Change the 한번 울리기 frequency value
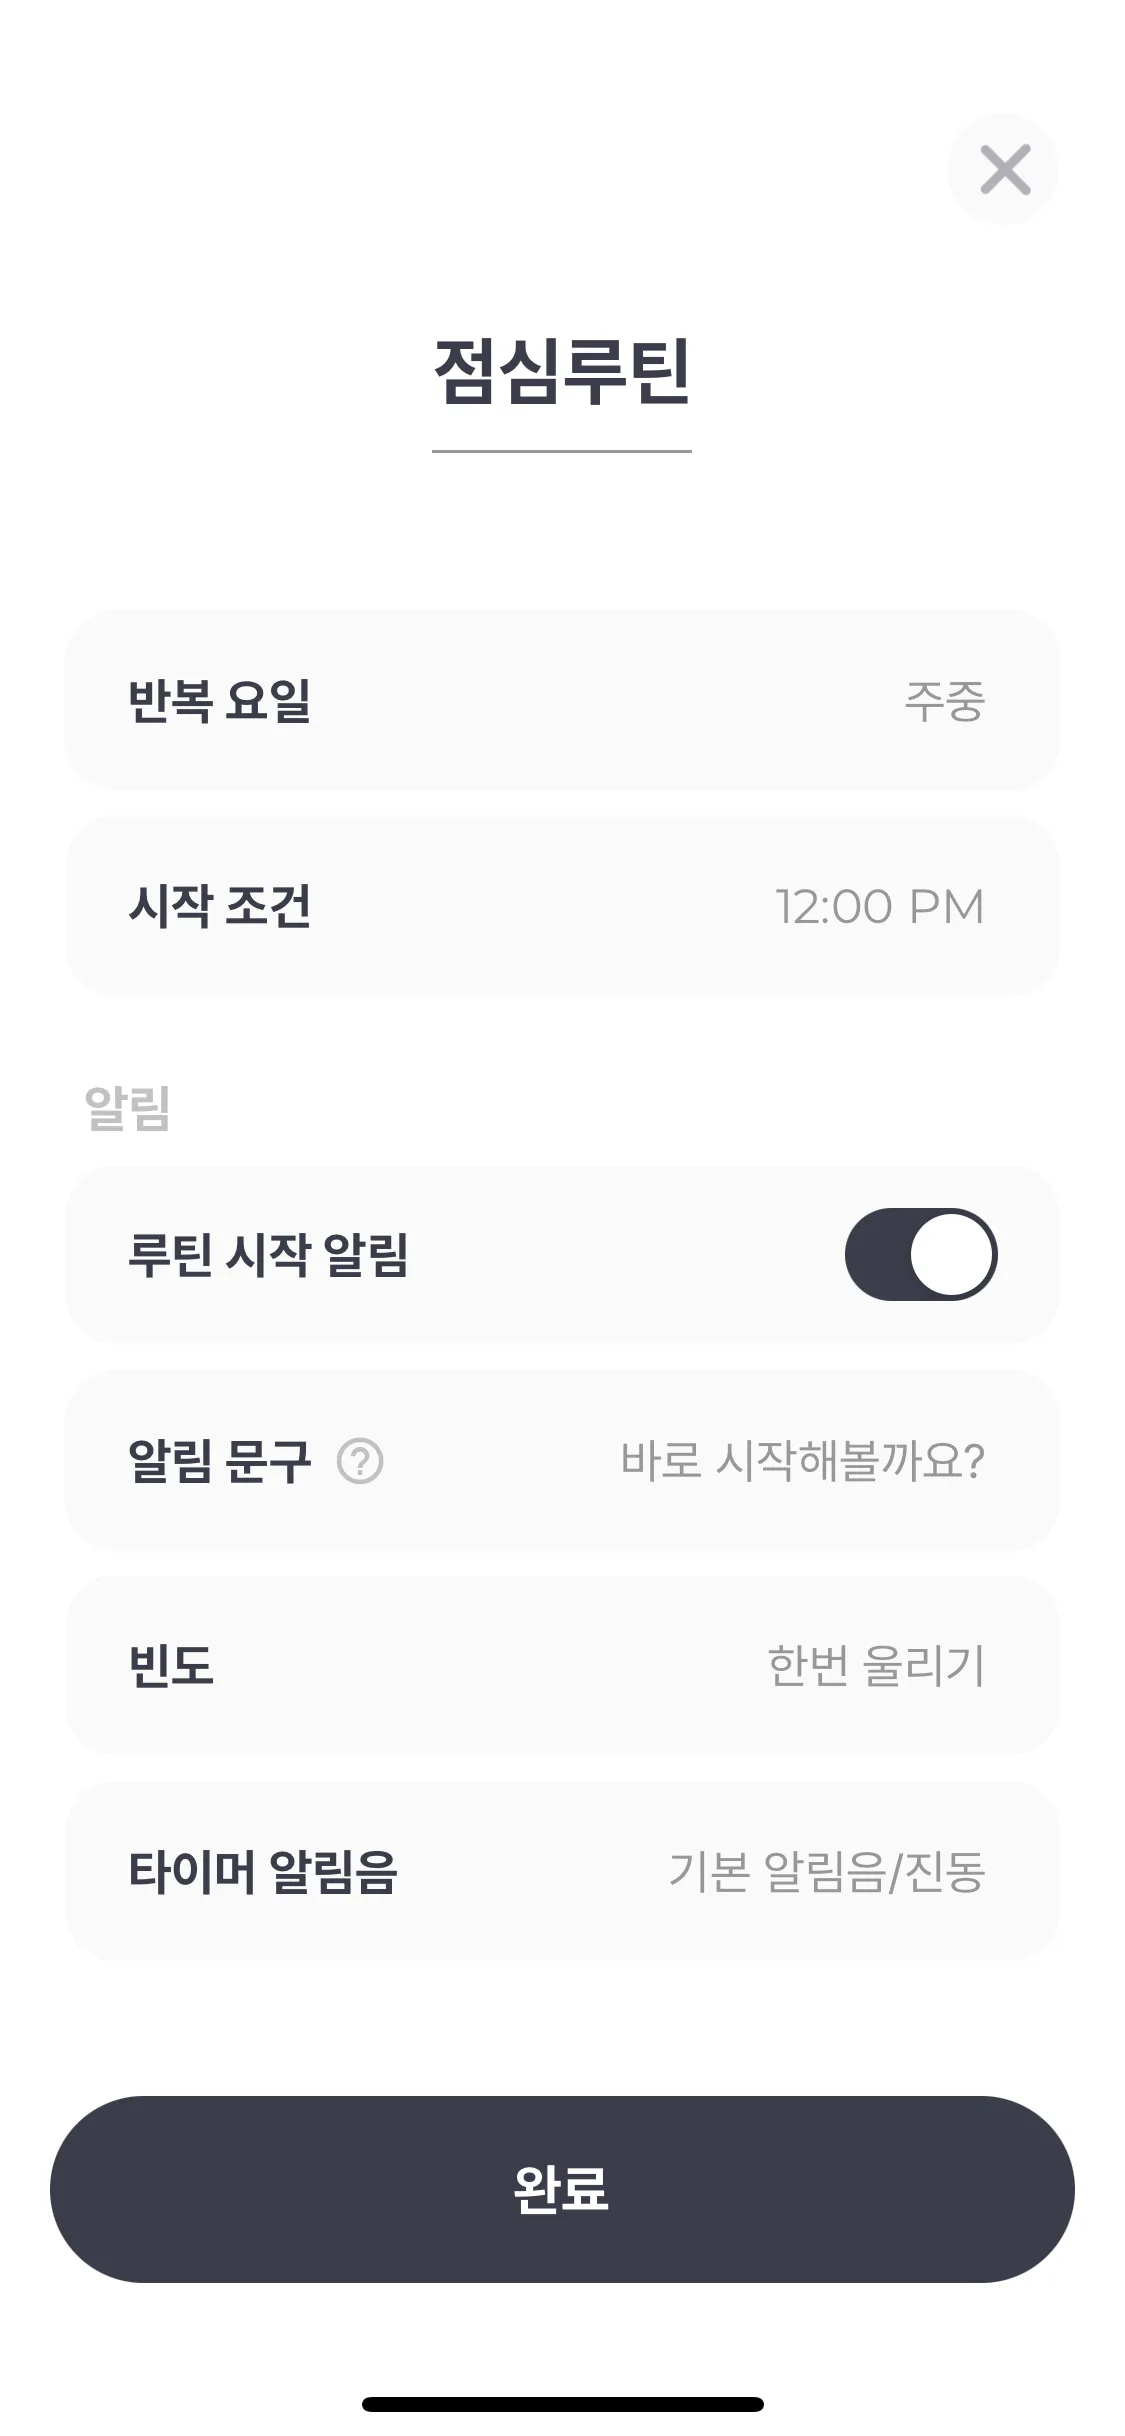Image resolution: width=1125 pixels, height=2436 pixels. click(876, 1666)
